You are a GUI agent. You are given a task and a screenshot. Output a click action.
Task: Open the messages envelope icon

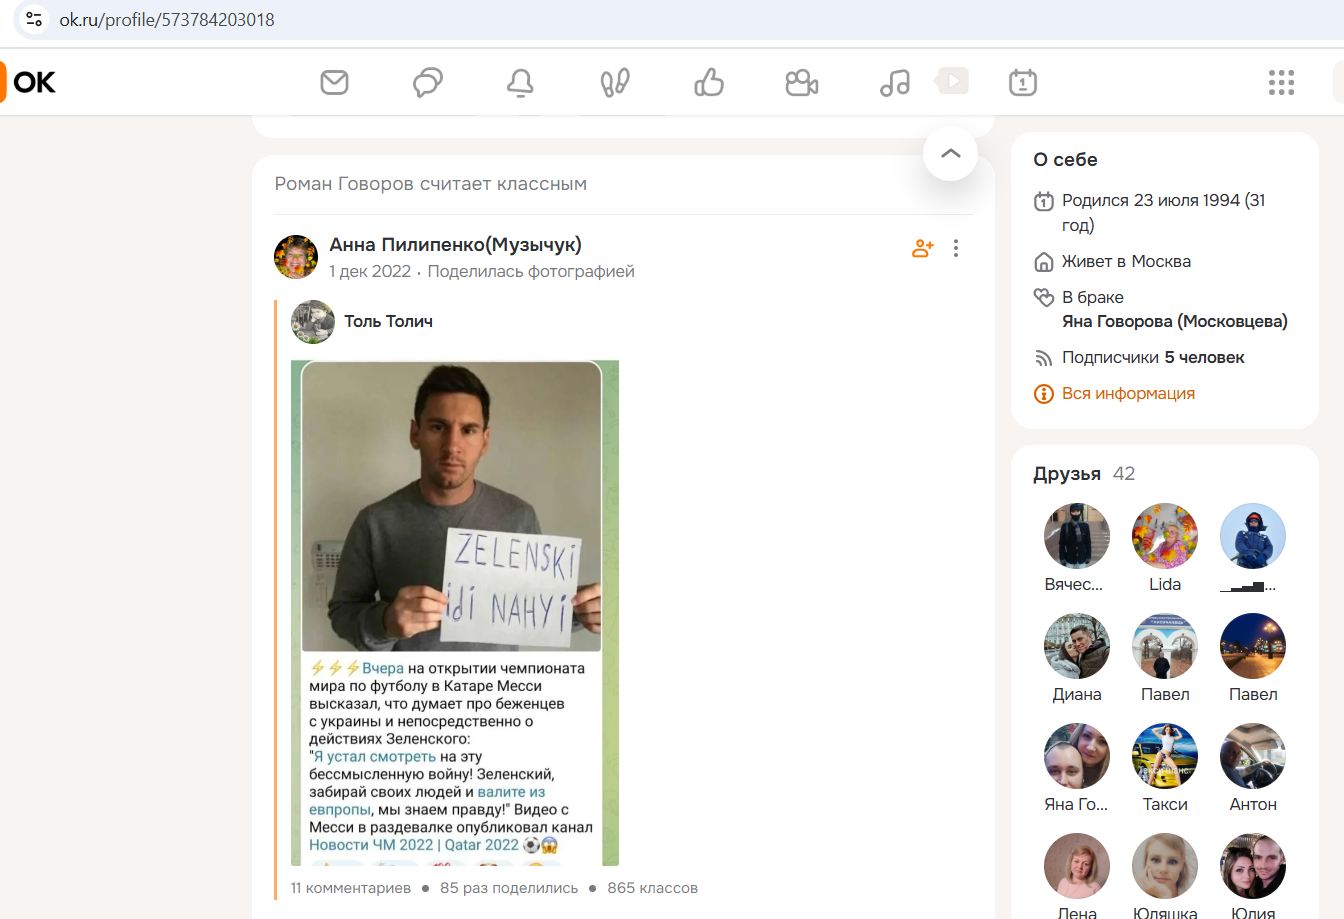coord(334,82)
